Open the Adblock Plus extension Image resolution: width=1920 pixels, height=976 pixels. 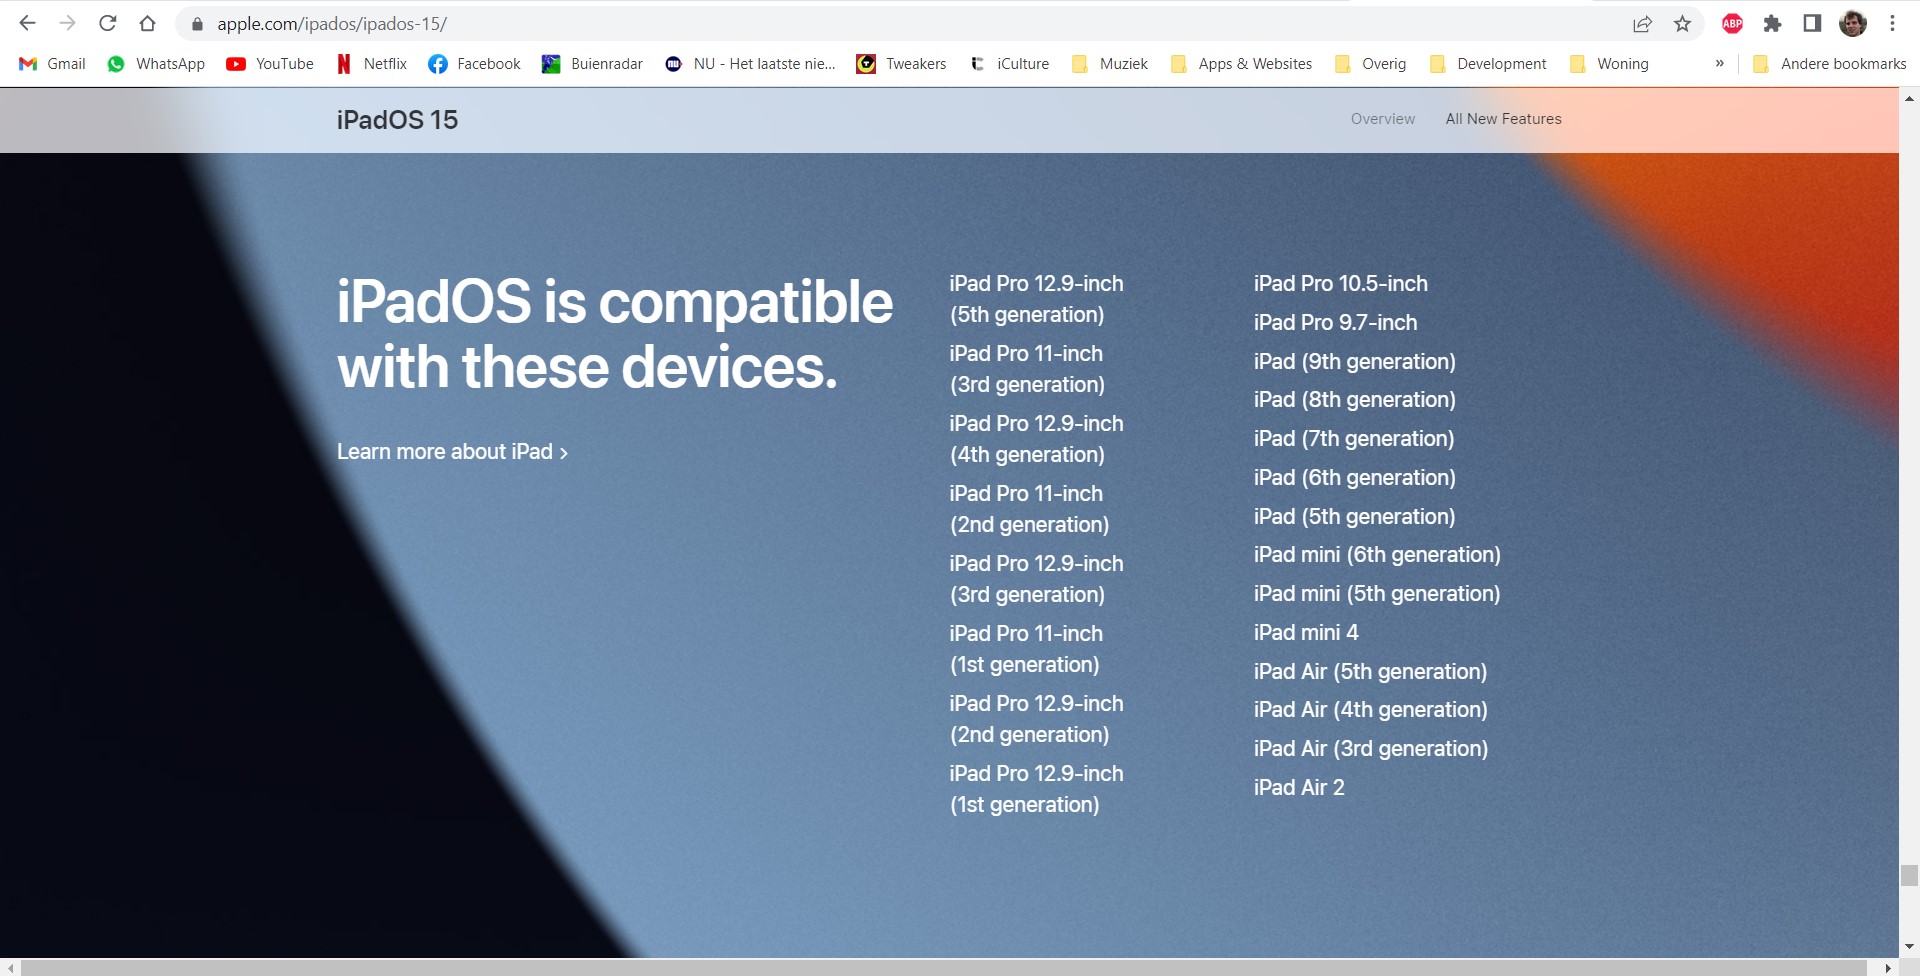(x=1733, y=24)
